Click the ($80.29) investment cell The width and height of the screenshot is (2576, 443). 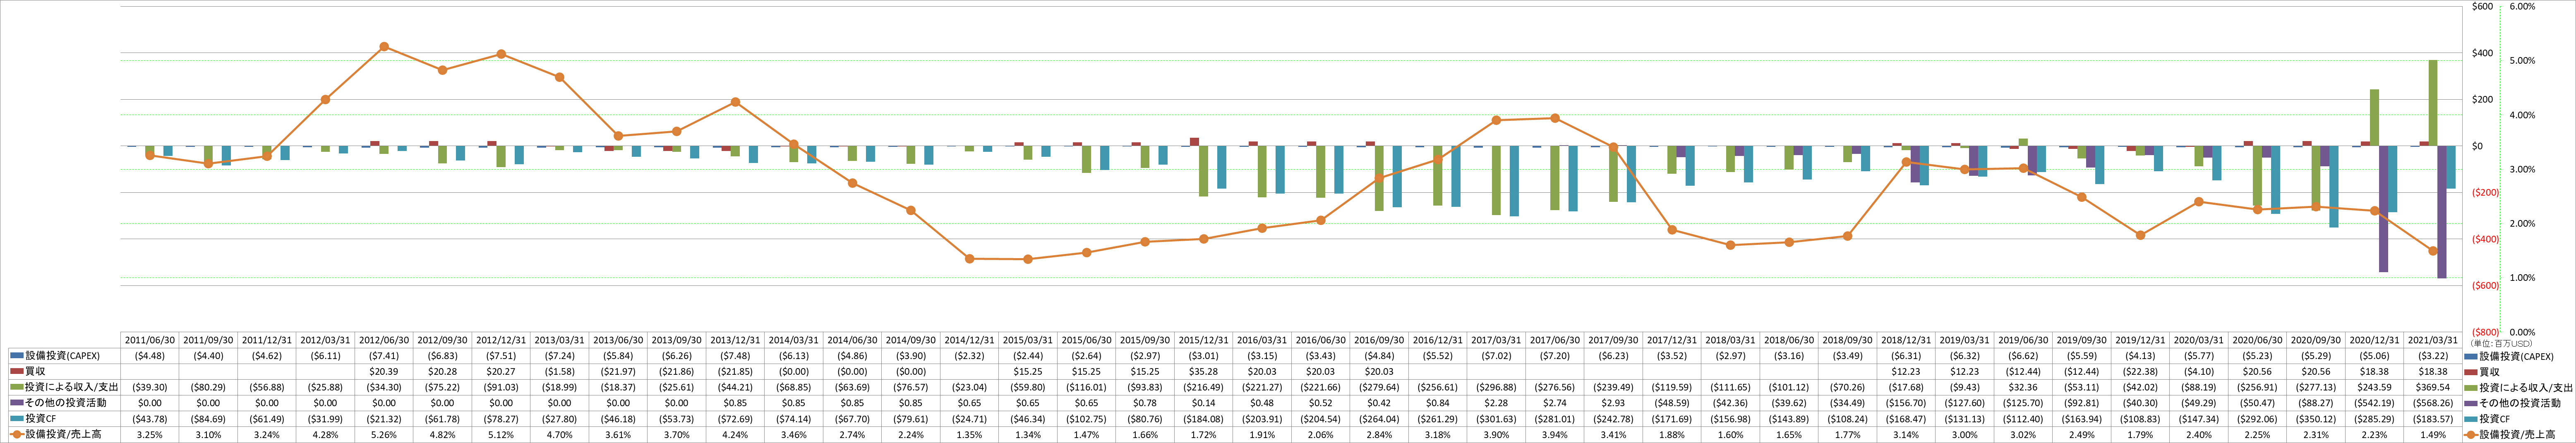pos(208,387)
